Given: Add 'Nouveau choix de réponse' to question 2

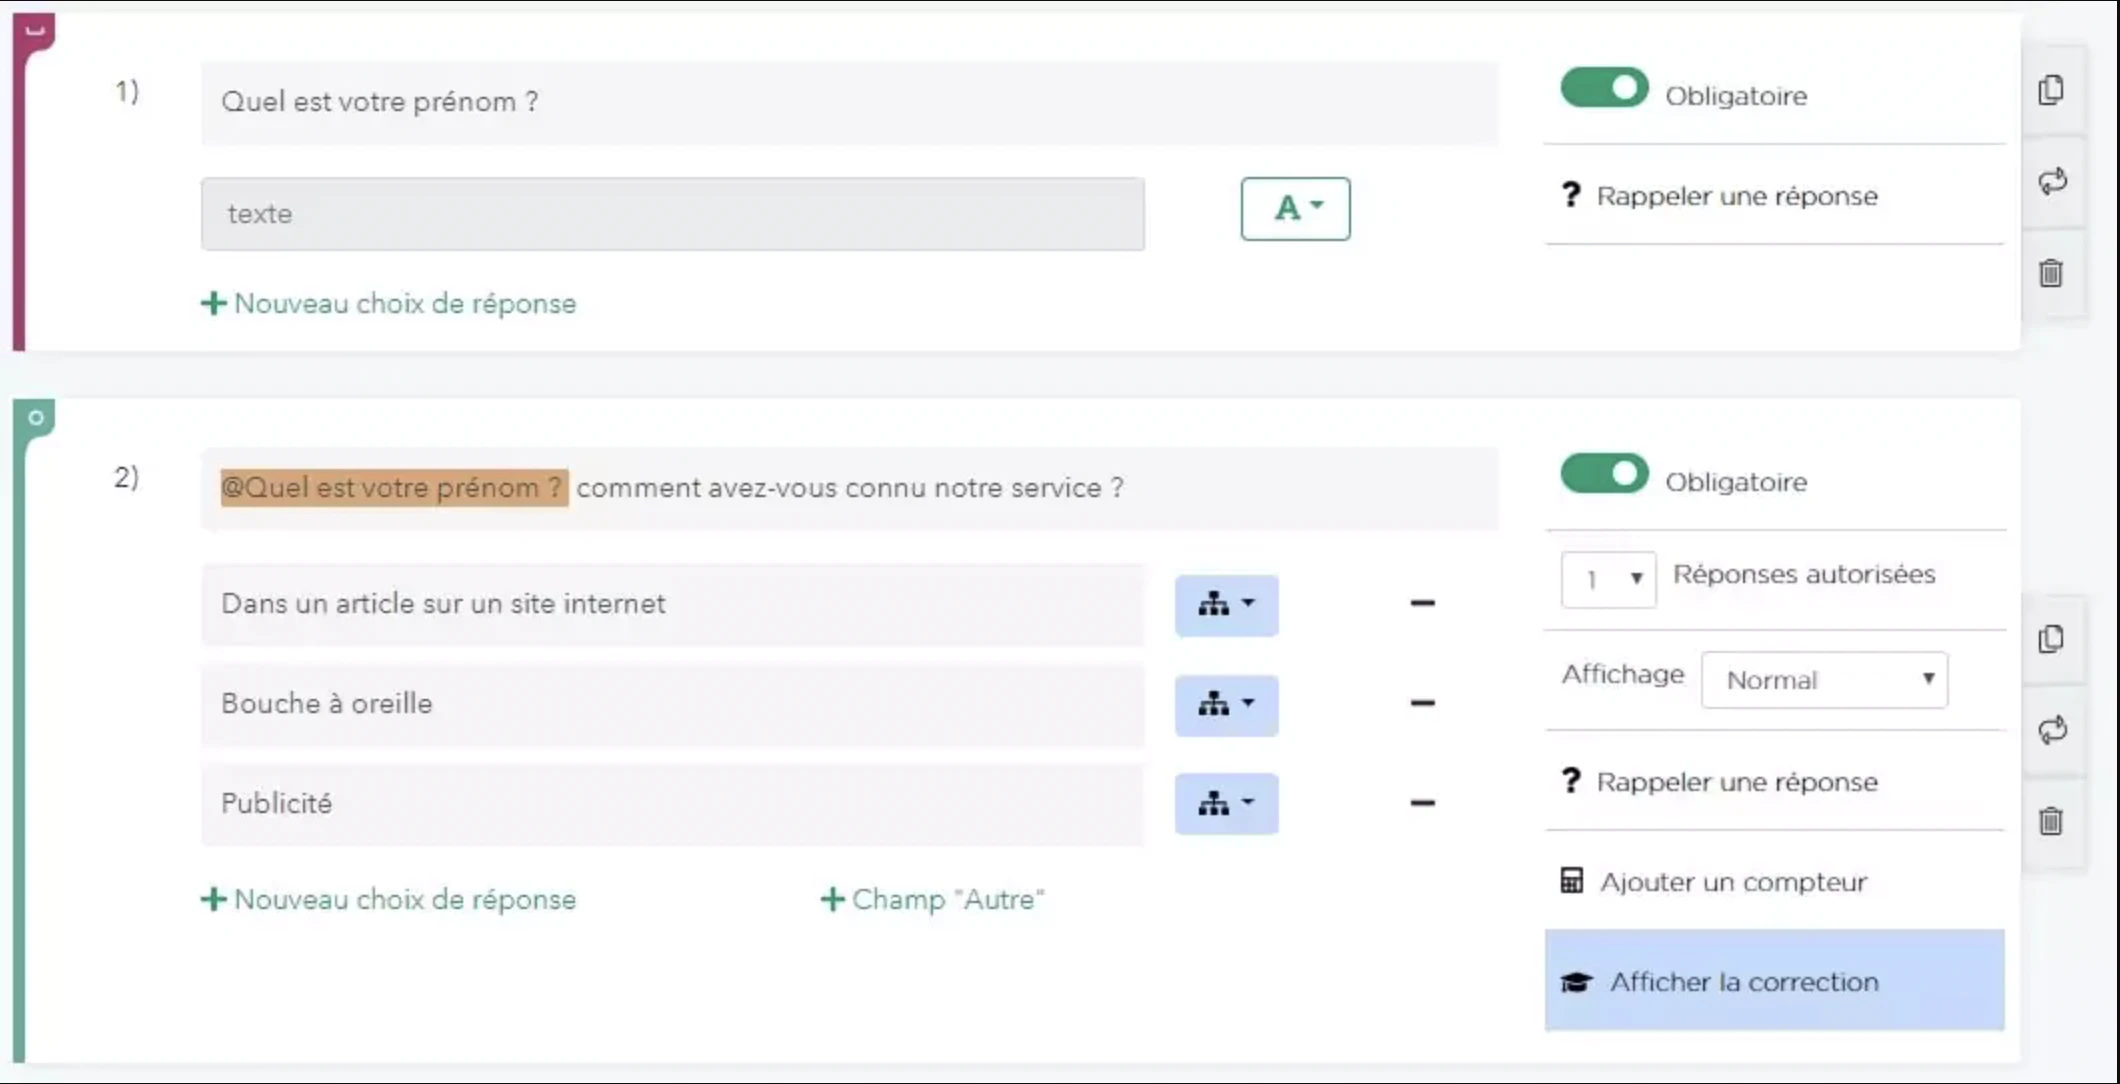Looking at the screenshot, I should [x=388, y=900].
